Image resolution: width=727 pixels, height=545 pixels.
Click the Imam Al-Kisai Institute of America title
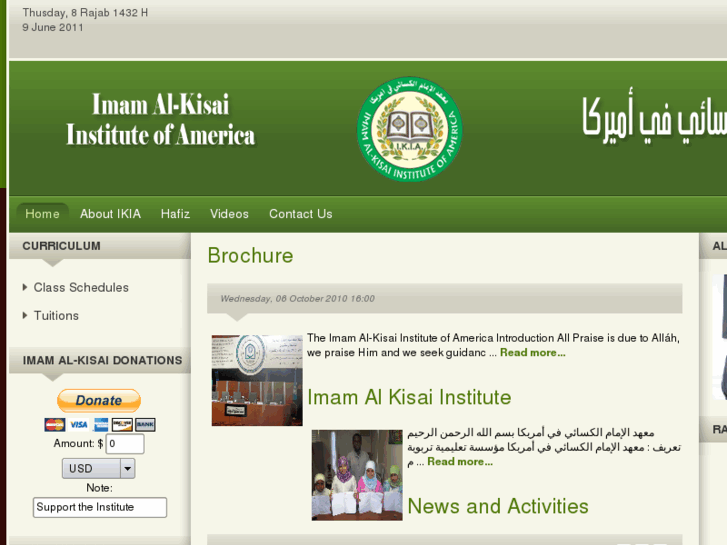point(160,120)
